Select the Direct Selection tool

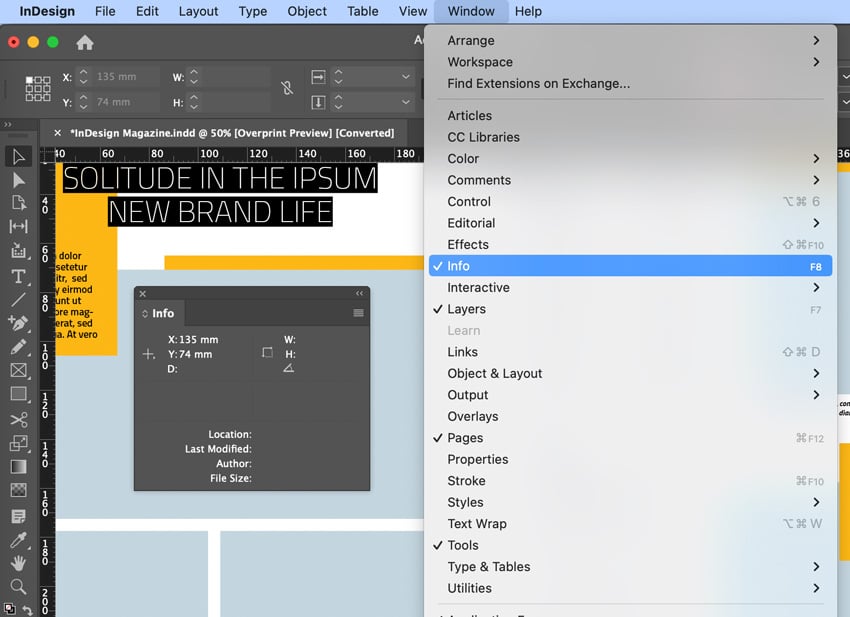coord(20,180)
